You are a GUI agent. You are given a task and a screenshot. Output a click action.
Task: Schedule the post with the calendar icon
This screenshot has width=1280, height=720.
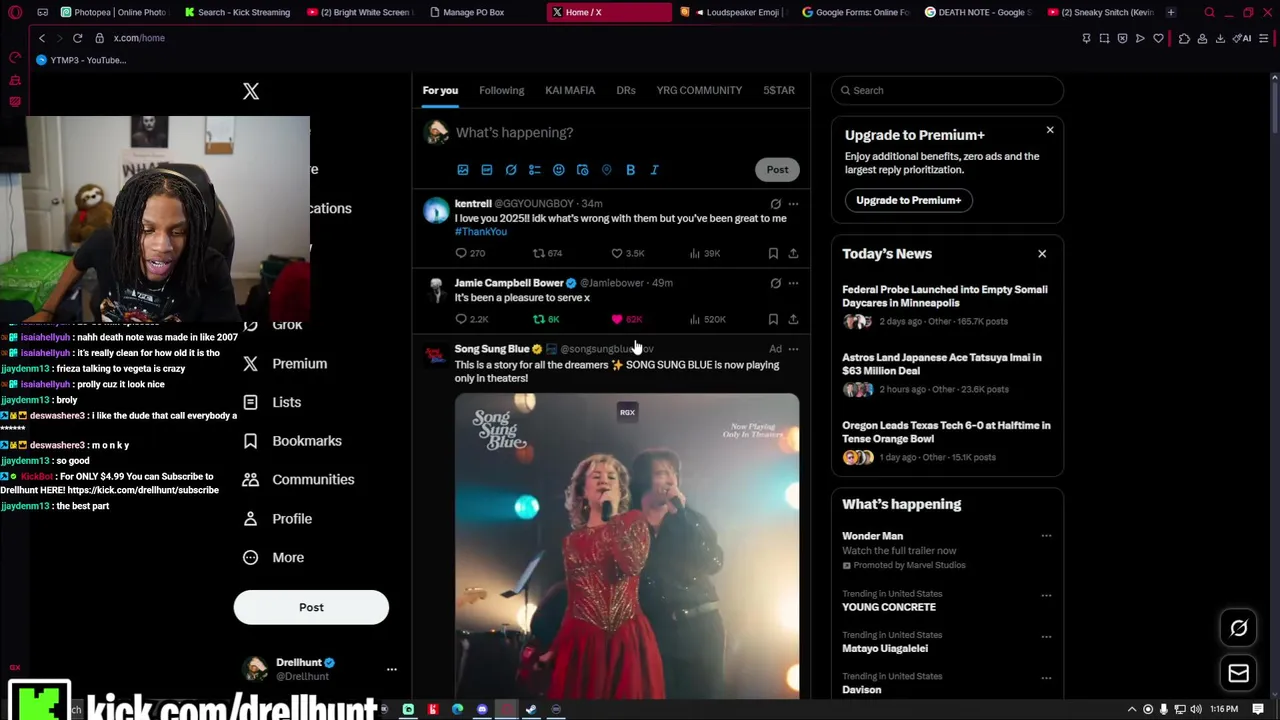coord(583,170)
